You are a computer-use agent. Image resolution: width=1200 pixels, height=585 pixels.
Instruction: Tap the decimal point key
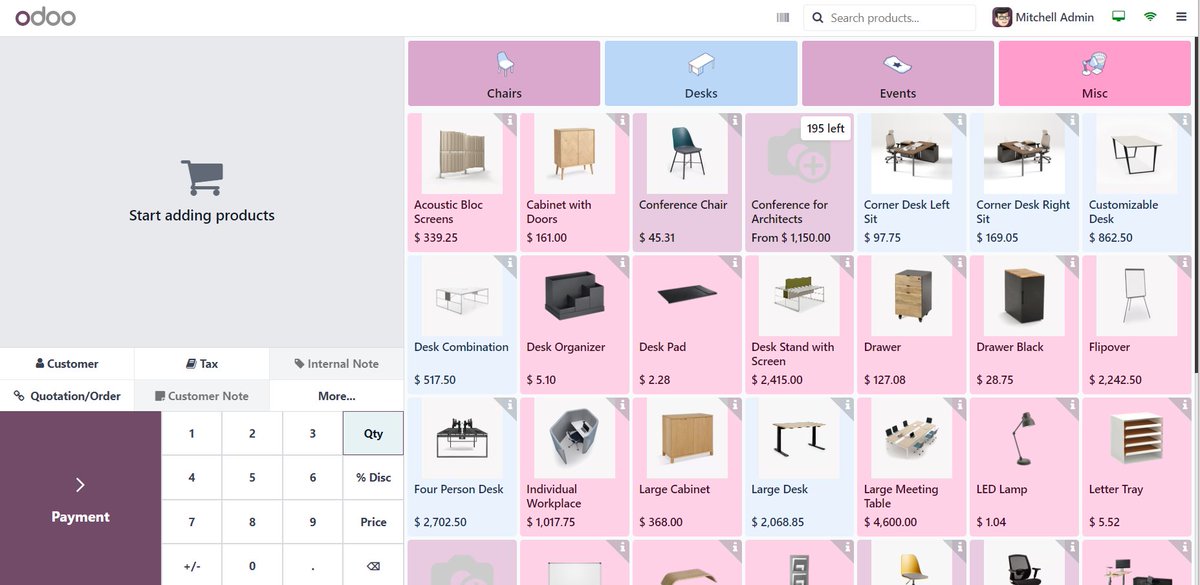313,565
